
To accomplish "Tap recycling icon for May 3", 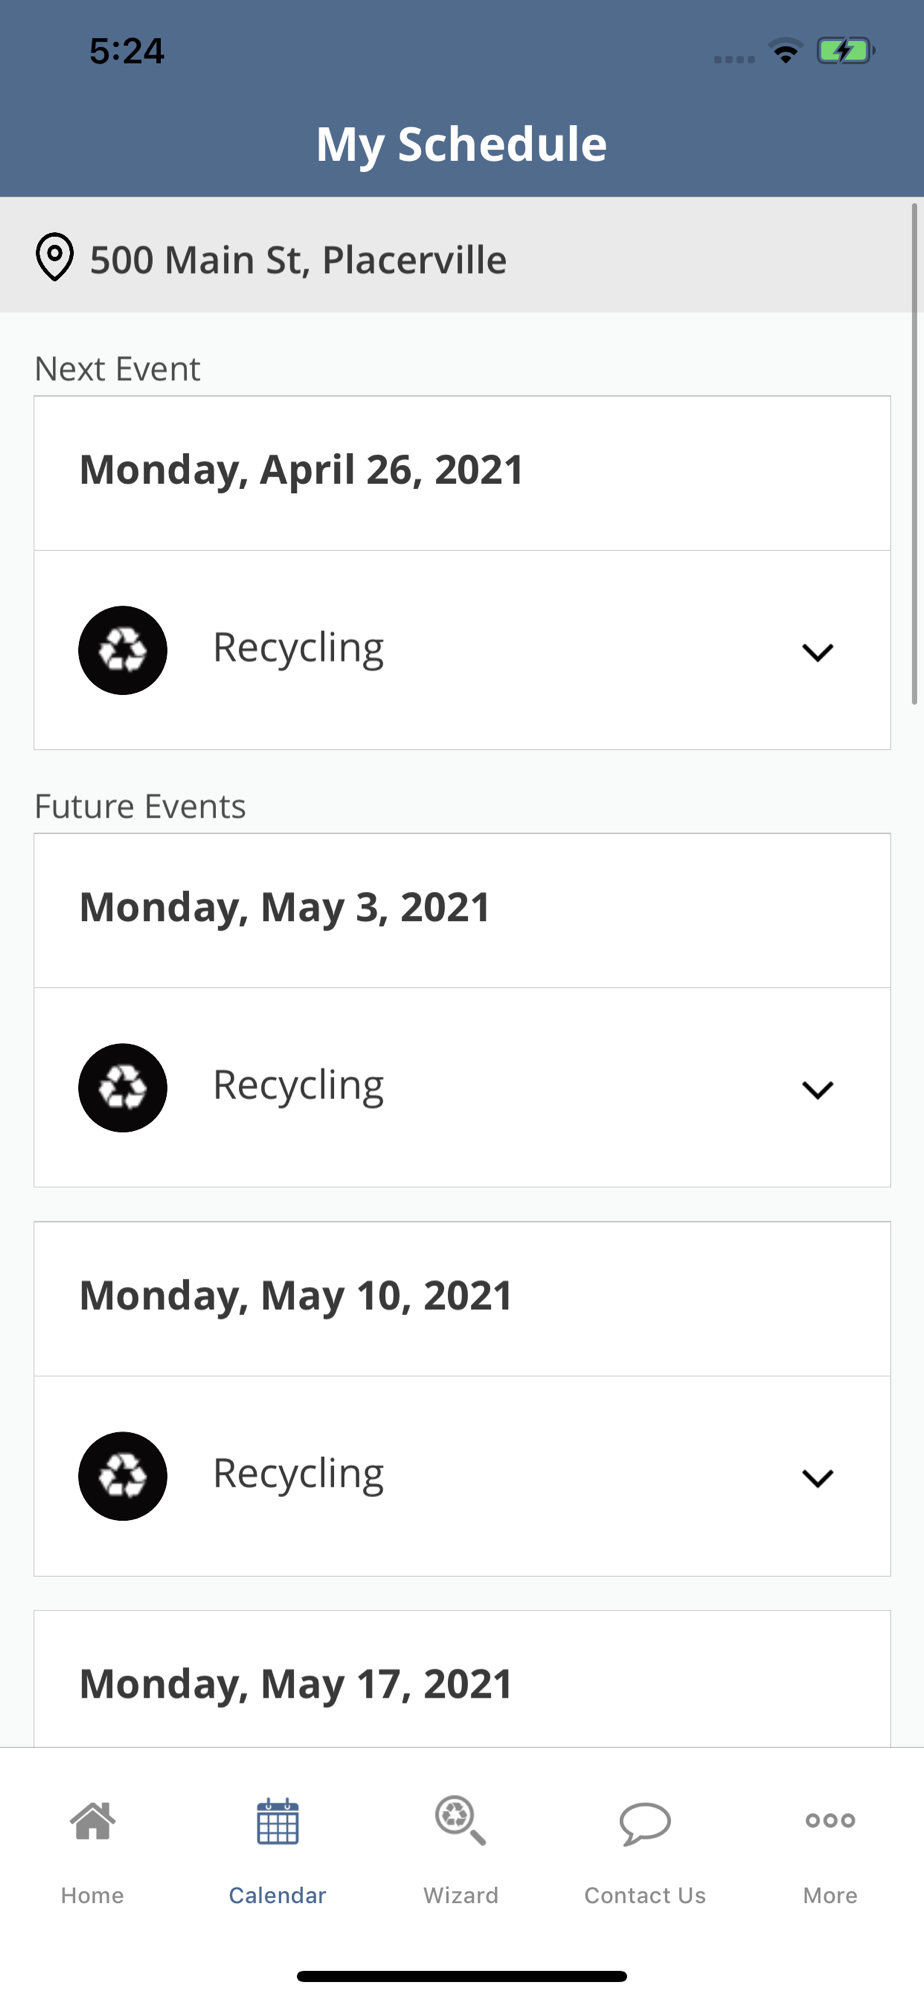I will pyautogui.click(x=123, y=1088).
